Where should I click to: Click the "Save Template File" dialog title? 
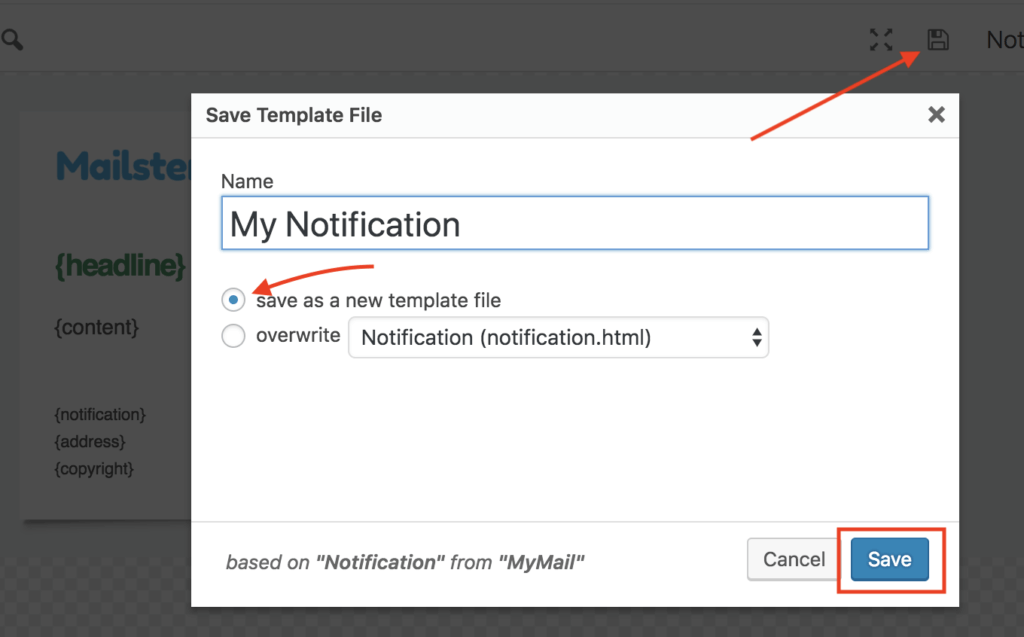click(x=294, y=115)
